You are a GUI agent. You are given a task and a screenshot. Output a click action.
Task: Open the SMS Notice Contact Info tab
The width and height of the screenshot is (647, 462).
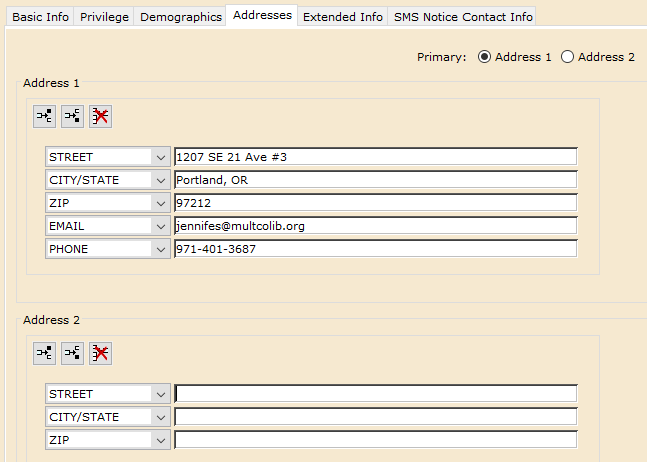click(x=461, y=17)
